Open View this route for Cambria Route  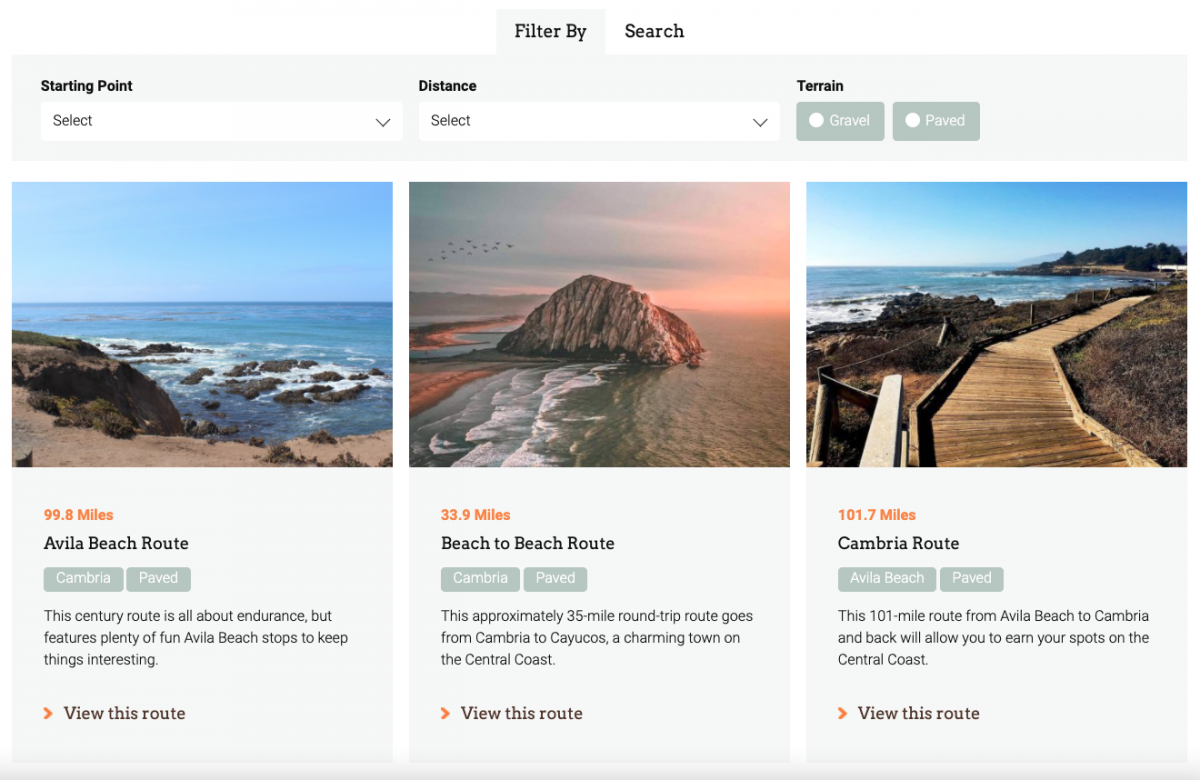[x=918, y=713]
